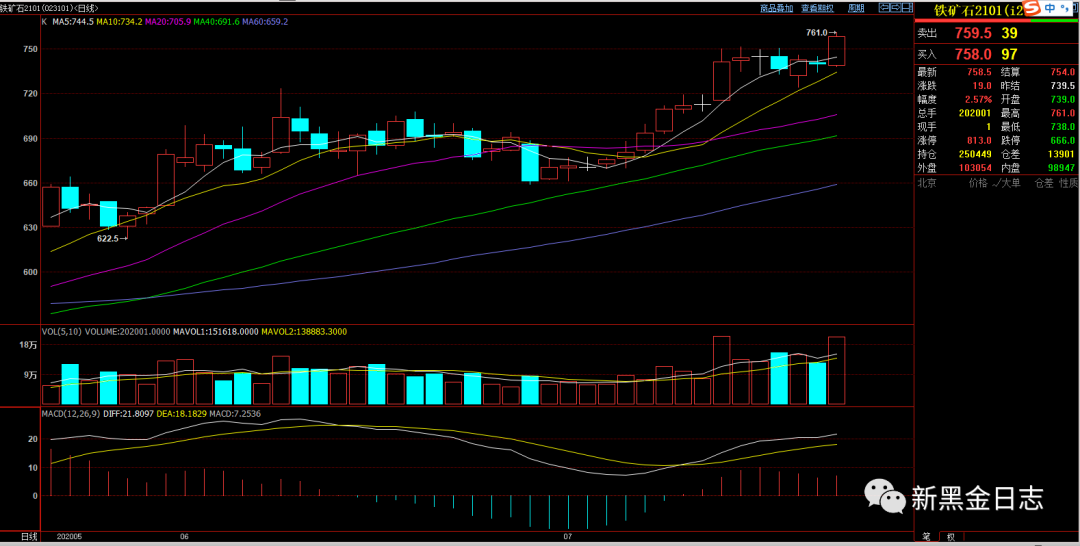Toggle the 中 Chinese input mode
The width and height of the screenshot is (1080, 546).
(1050, 8)
